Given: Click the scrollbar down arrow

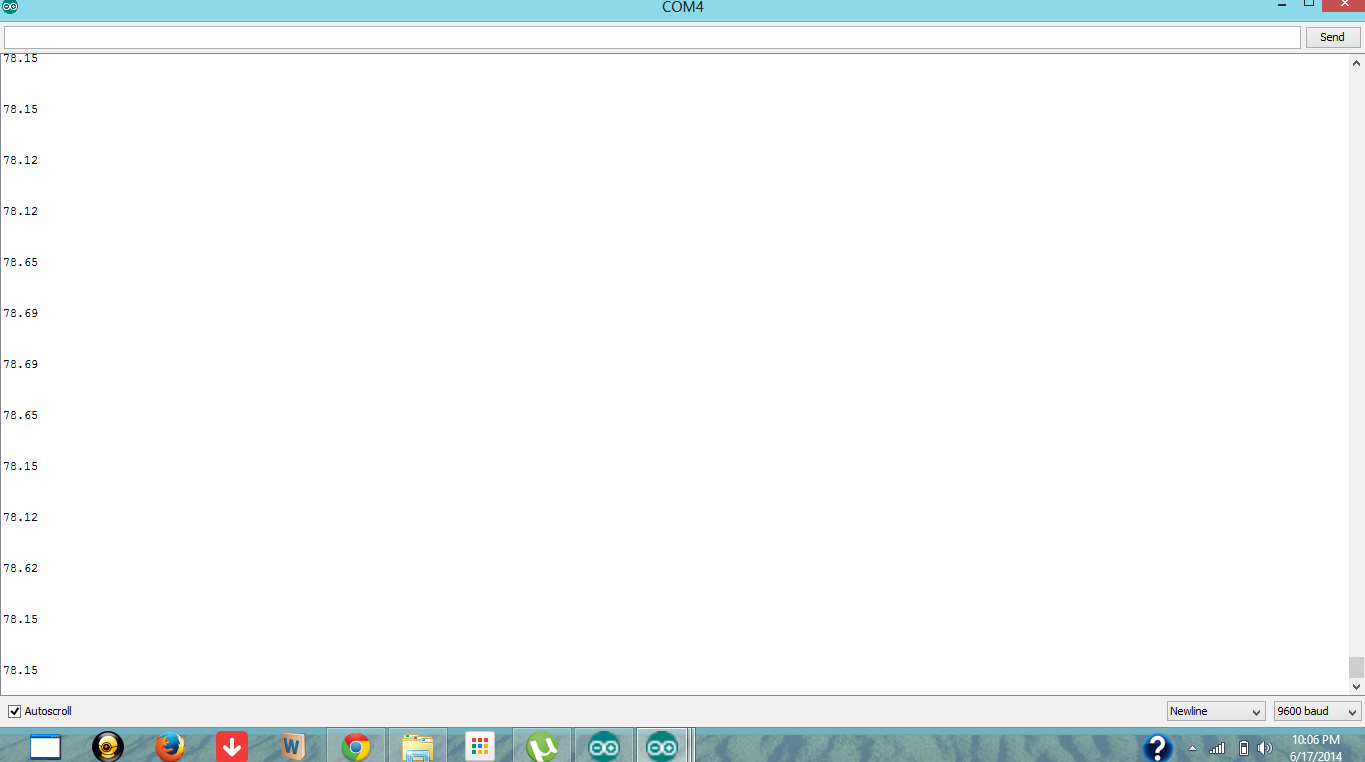Looking at the screenshot, I should click(1356, 687).
